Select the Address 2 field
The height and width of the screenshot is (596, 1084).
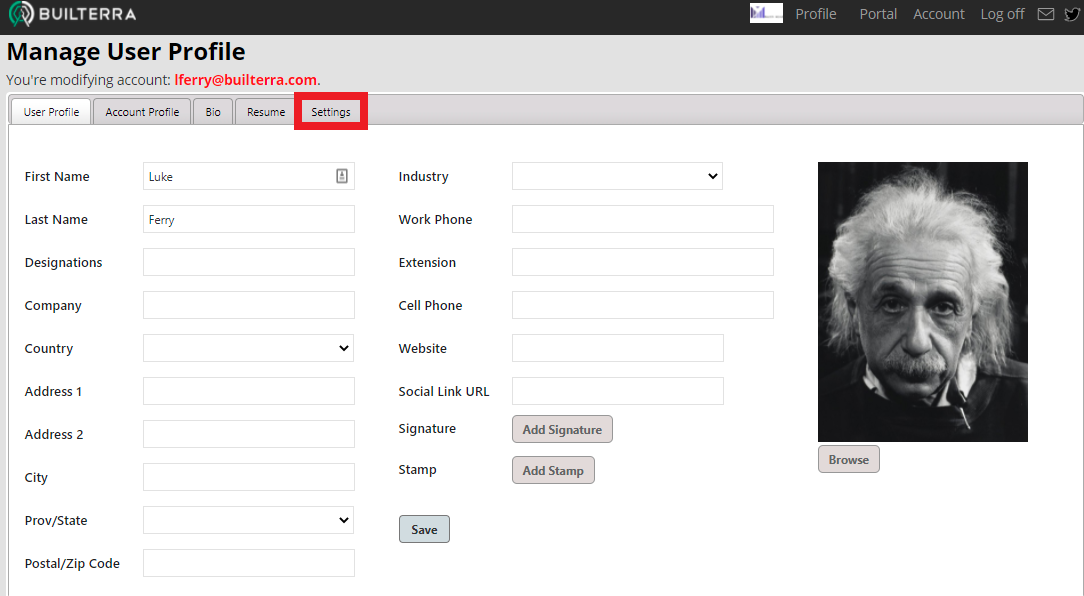[249, 434]
